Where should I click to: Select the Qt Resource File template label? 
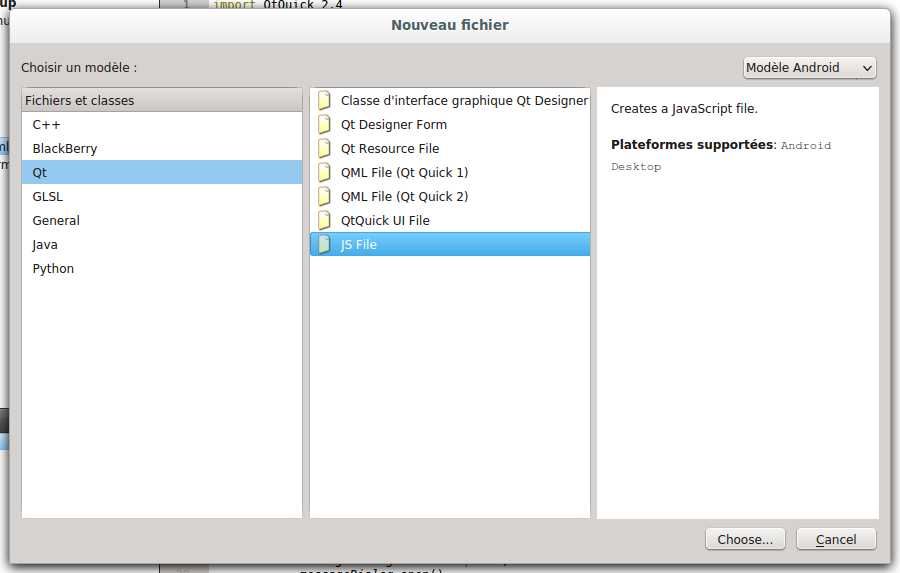pyautogui.click(x=390, y=149)
